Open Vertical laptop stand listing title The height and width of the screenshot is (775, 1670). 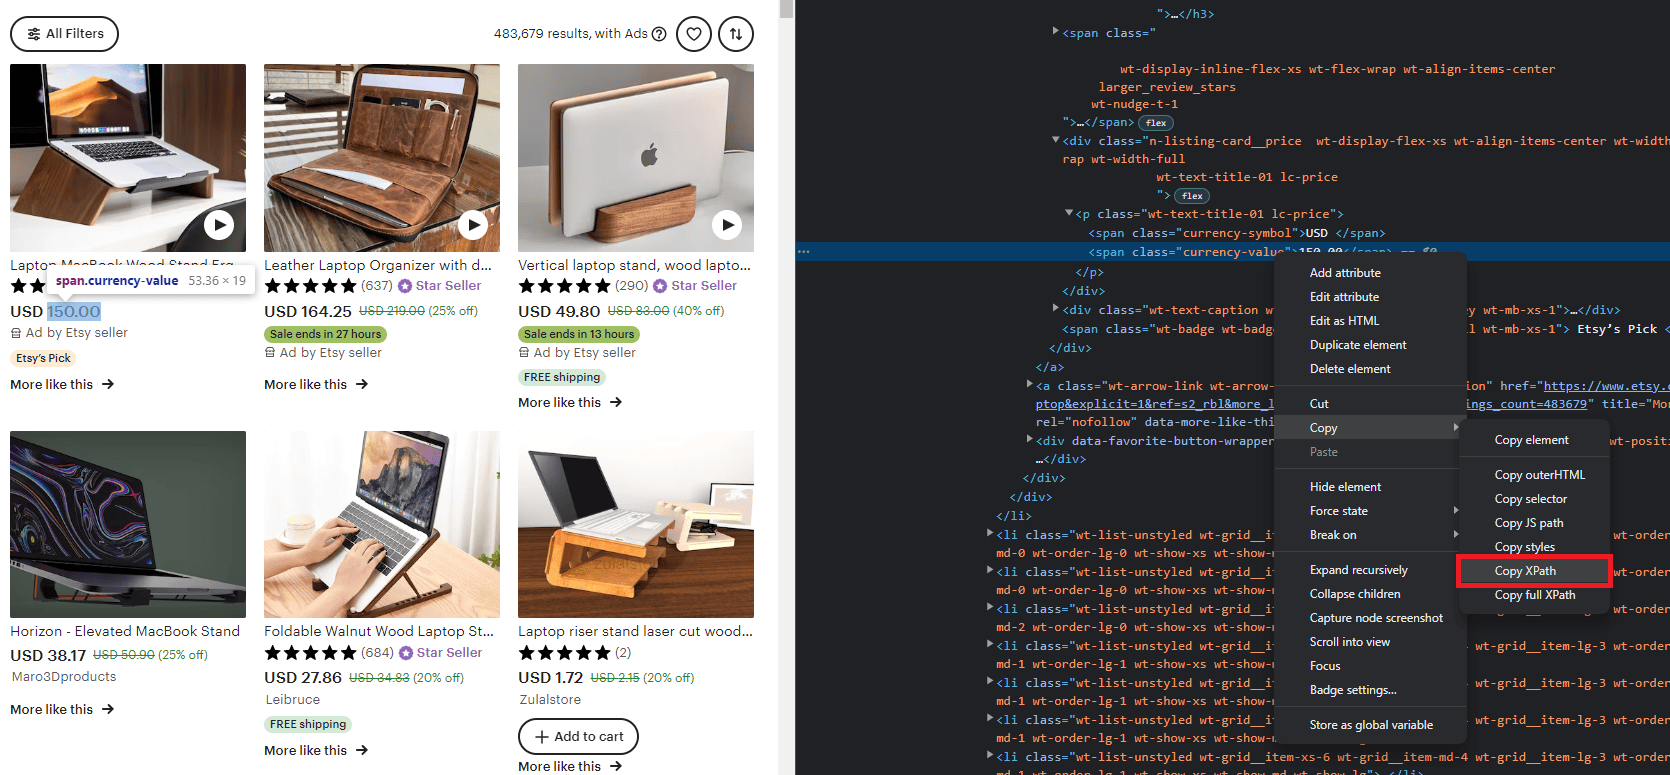(x=634, y=265)
